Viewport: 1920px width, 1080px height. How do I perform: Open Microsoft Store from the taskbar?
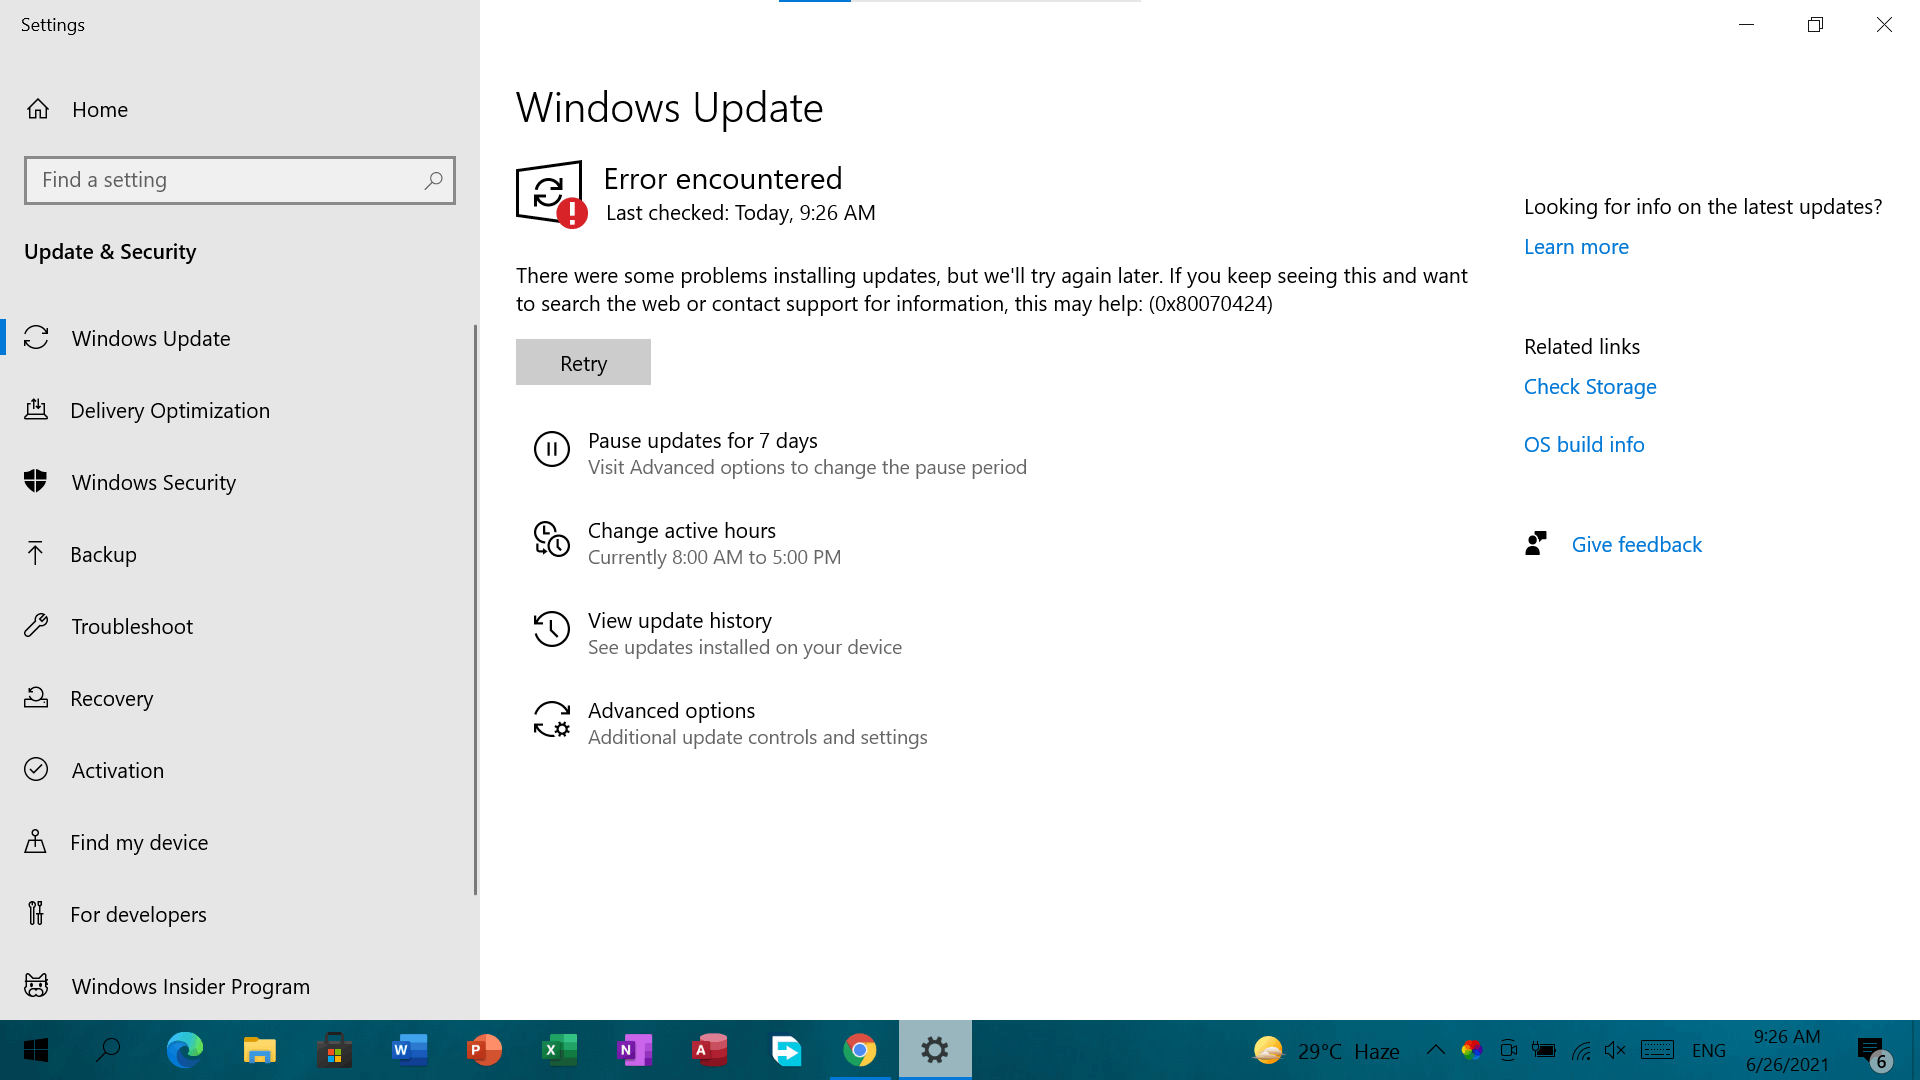334,1050
